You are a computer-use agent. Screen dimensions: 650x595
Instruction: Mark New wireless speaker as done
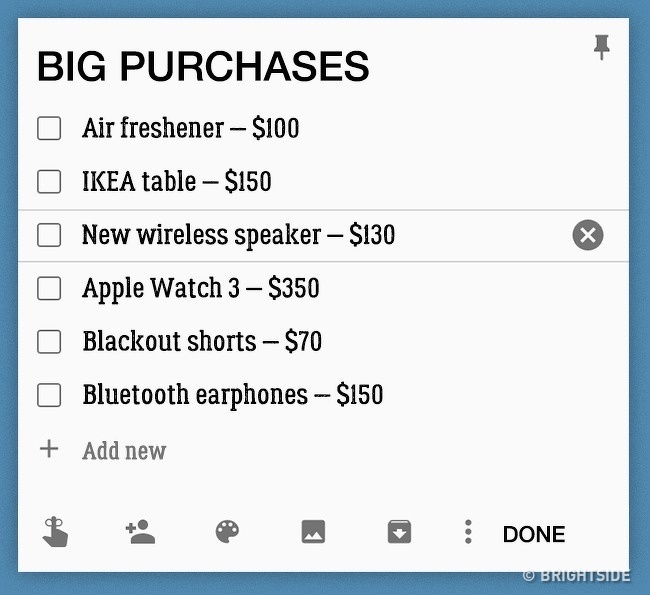49,235
